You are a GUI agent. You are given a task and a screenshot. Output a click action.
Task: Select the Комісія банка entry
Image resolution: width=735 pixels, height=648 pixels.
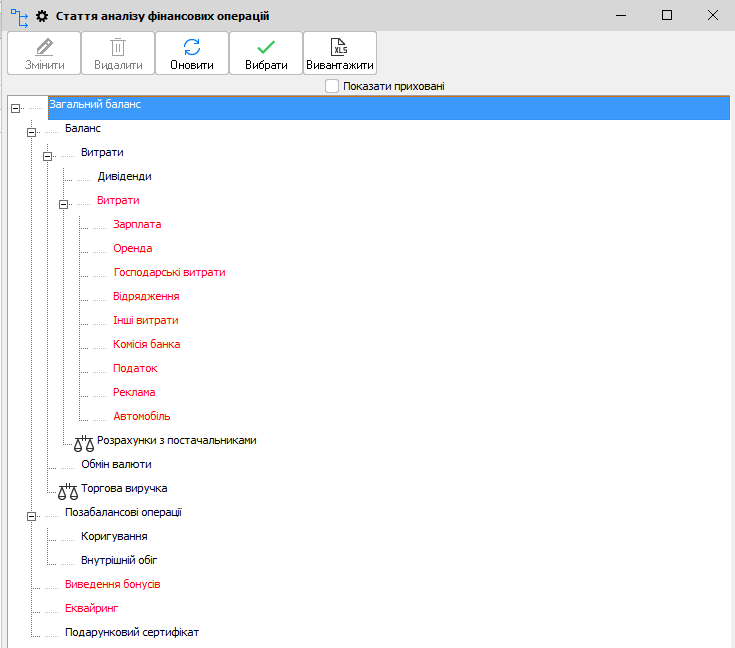coord(146,344)
